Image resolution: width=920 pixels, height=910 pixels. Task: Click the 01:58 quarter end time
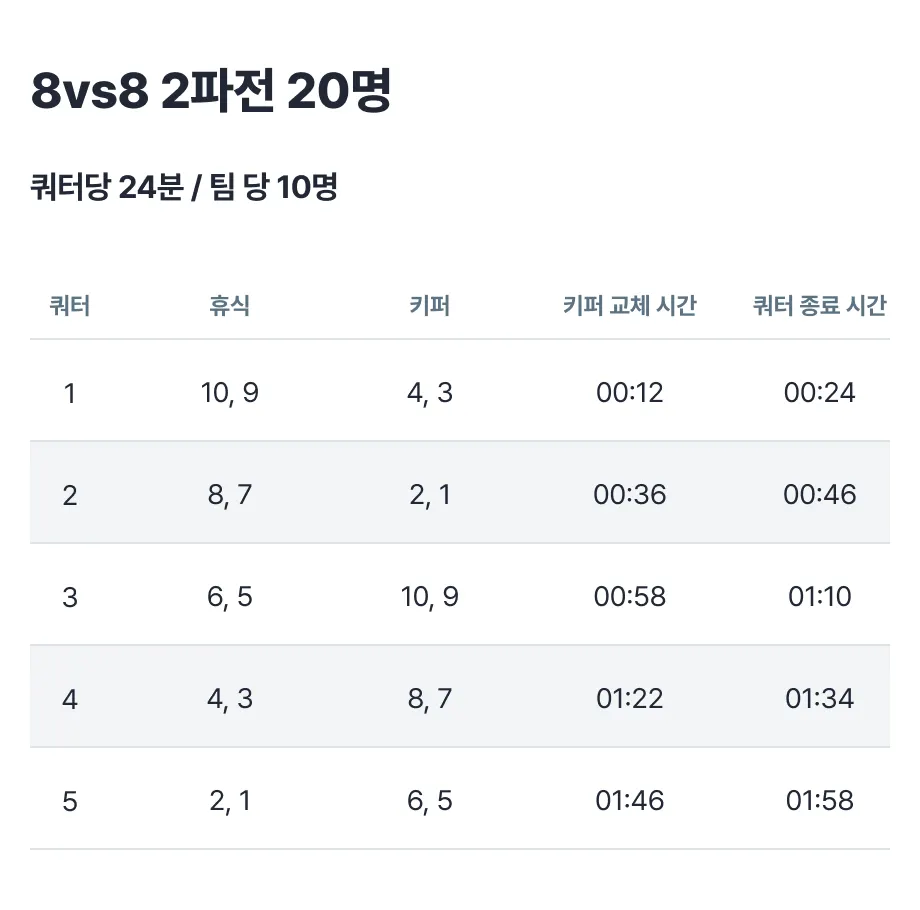[x=820, y=801]
